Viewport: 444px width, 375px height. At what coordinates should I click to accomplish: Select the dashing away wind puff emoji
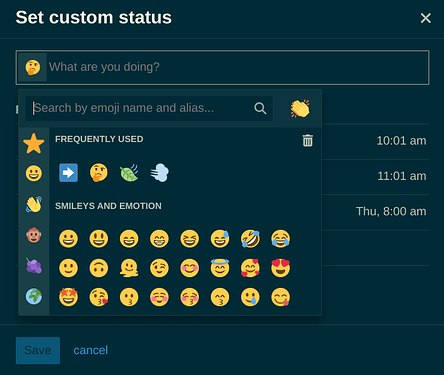(159, 173)
